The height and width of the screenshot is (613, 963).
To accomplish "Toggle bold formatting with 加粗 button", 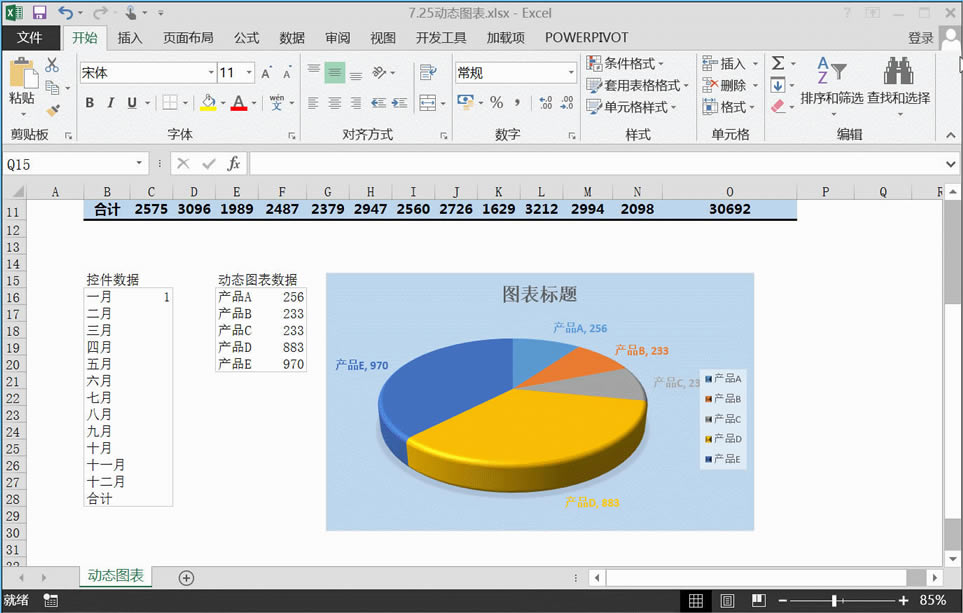I will tap(89, 103).
